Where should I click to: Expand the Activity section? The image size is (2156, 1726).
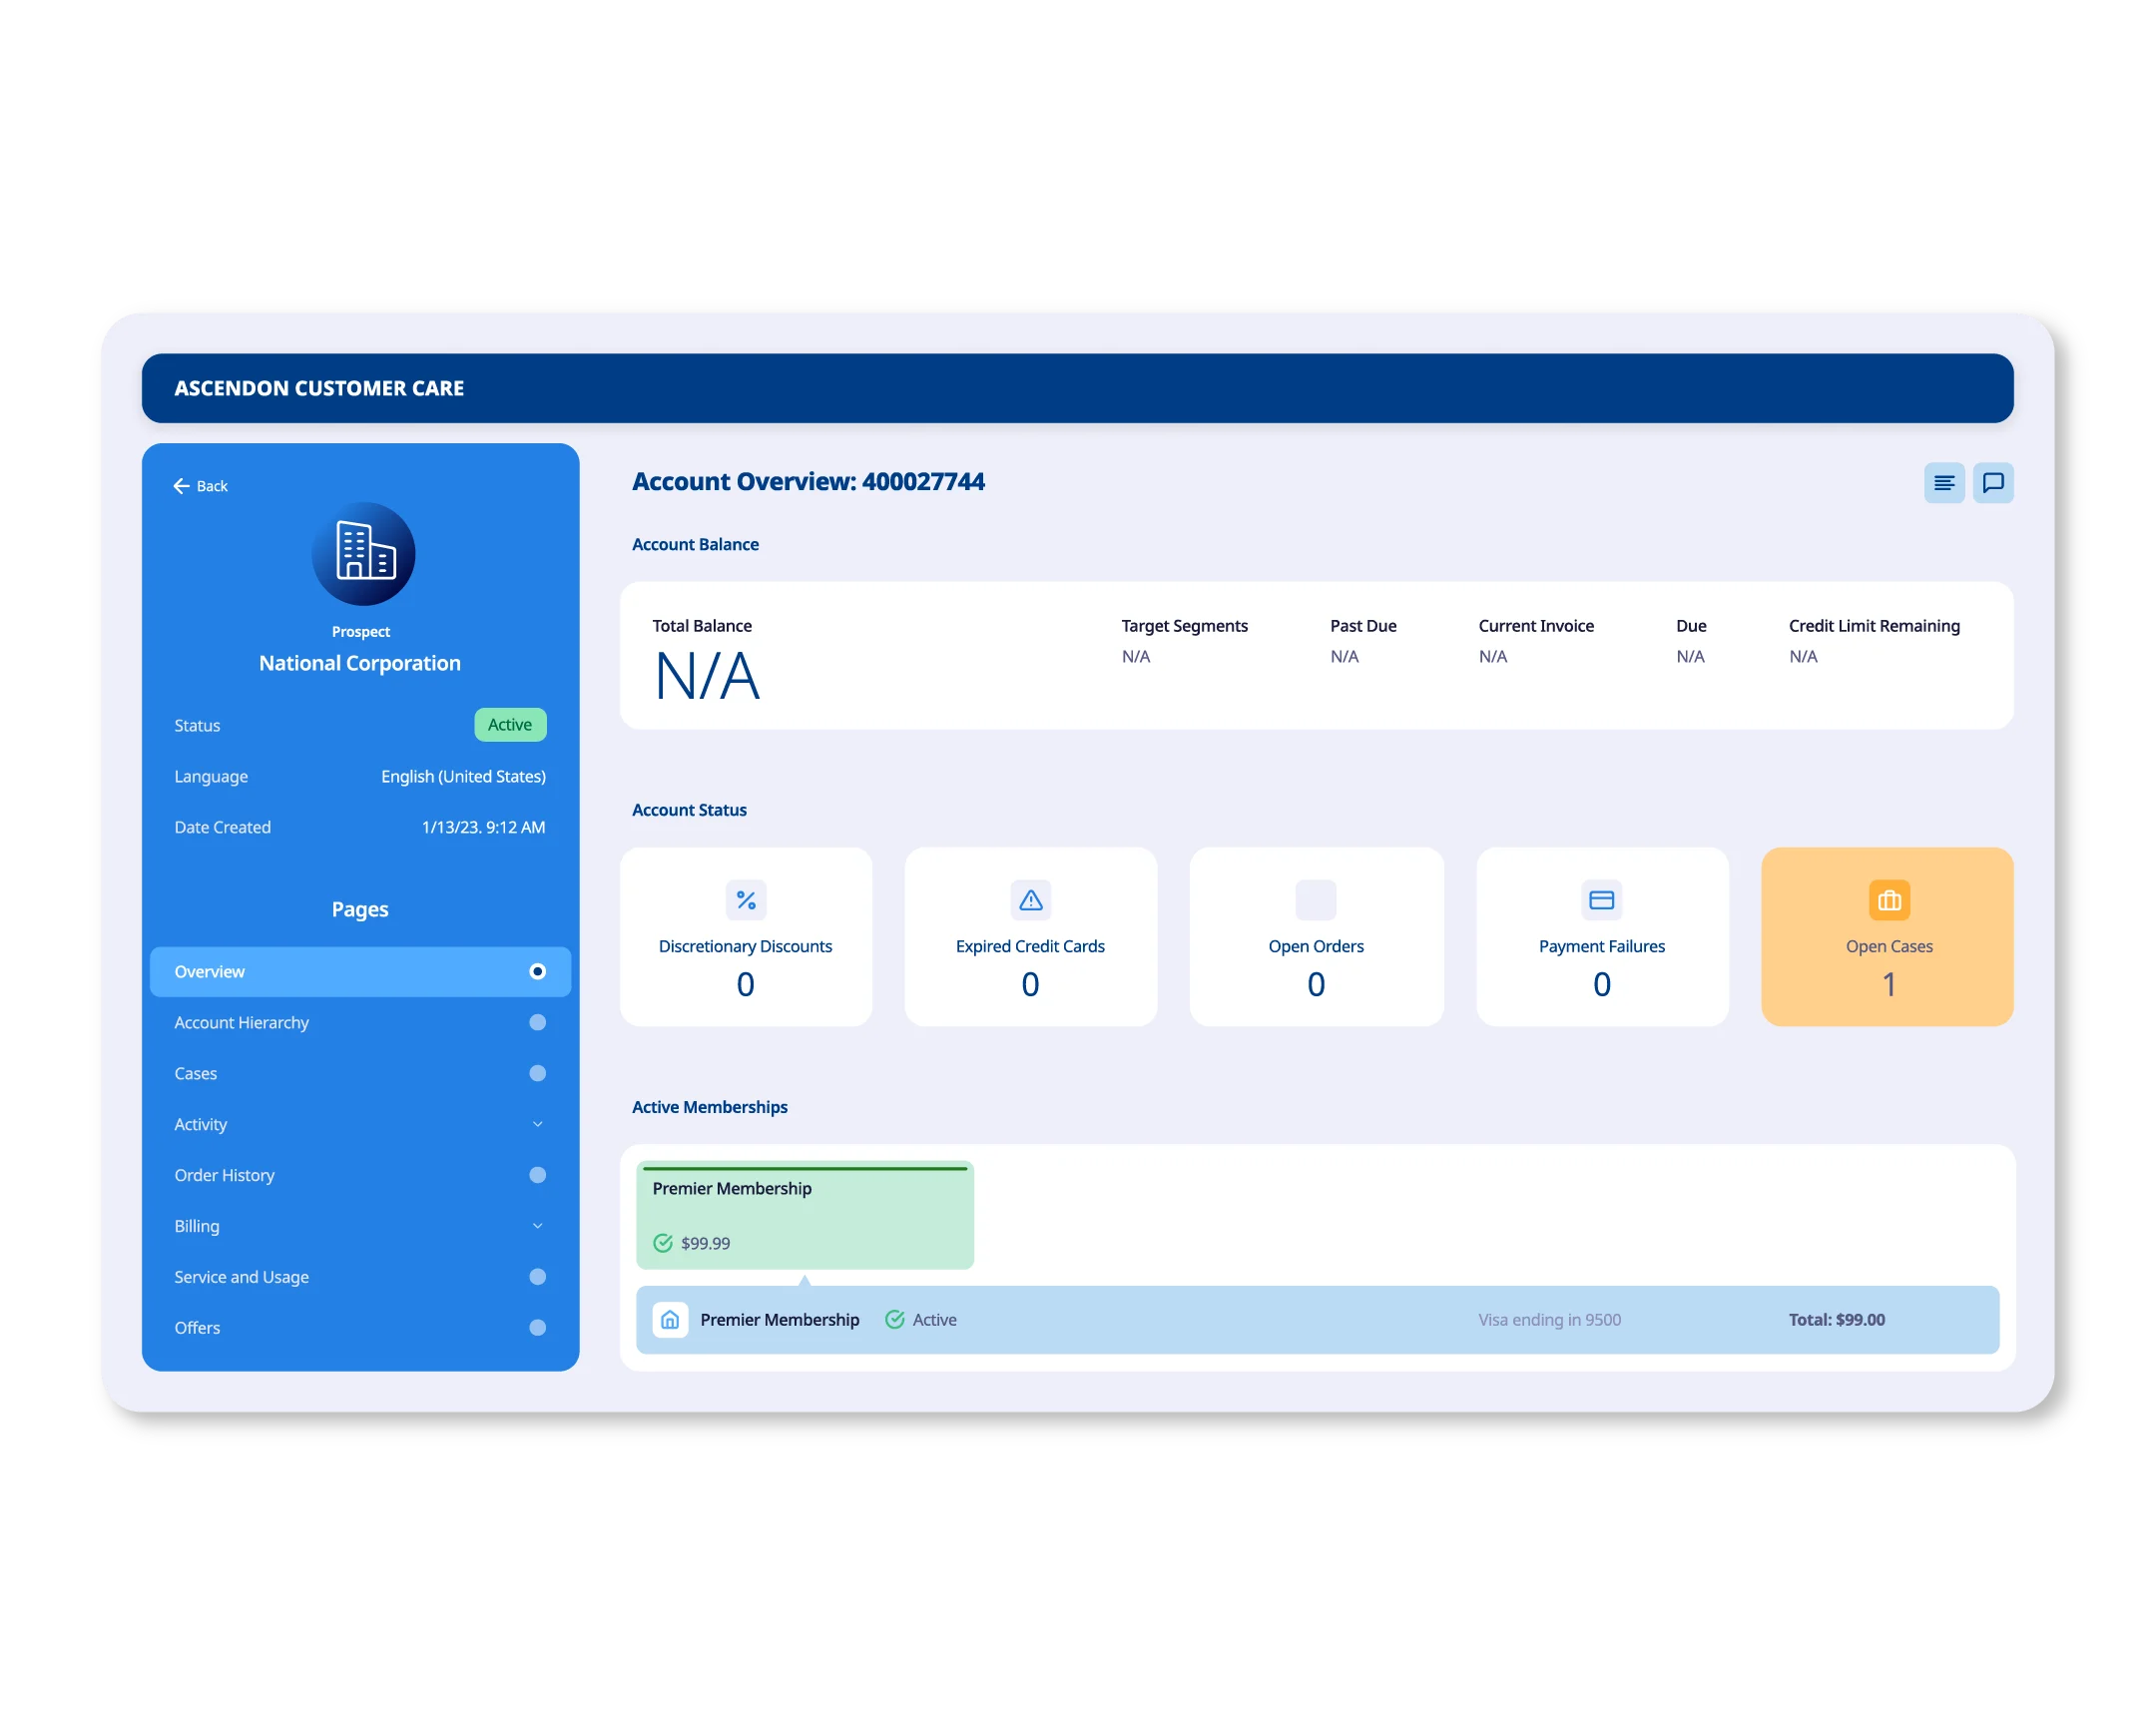pos(538,1124)
